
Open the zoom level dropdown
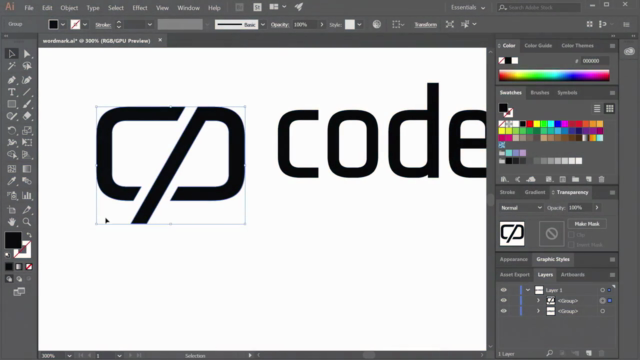tap(69, 356)
